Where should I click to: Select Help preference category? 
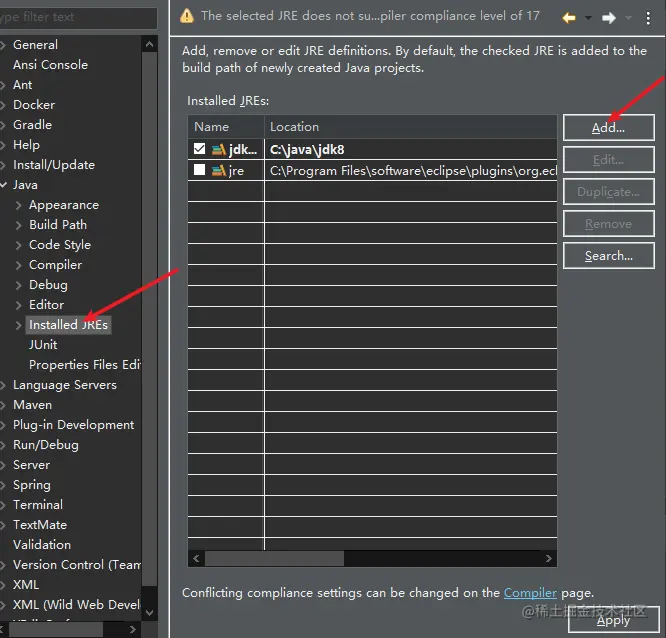[26, 145]
